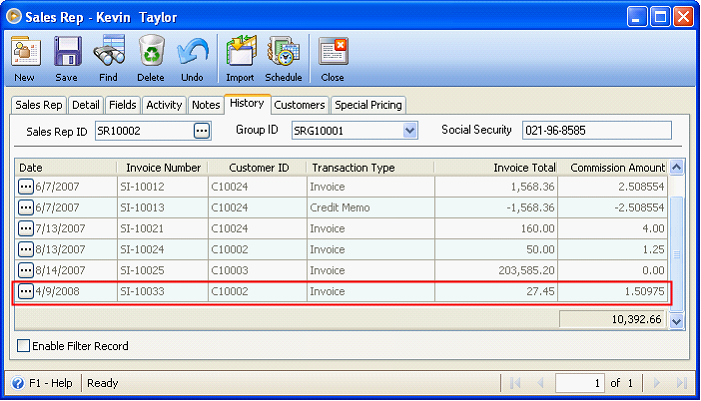Open Sales Rep ID lookup ellipsis button
The image size is (701, 401).
[202, 131]
